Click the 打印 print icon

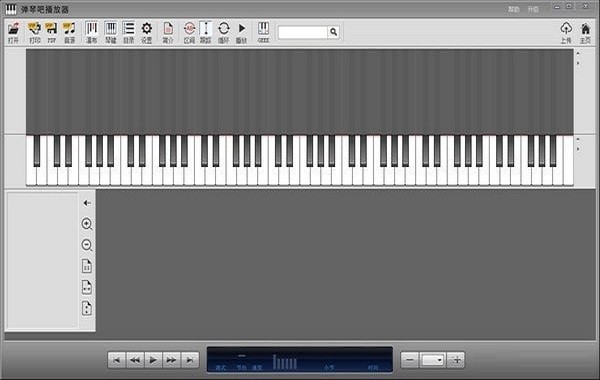(34, 32)
